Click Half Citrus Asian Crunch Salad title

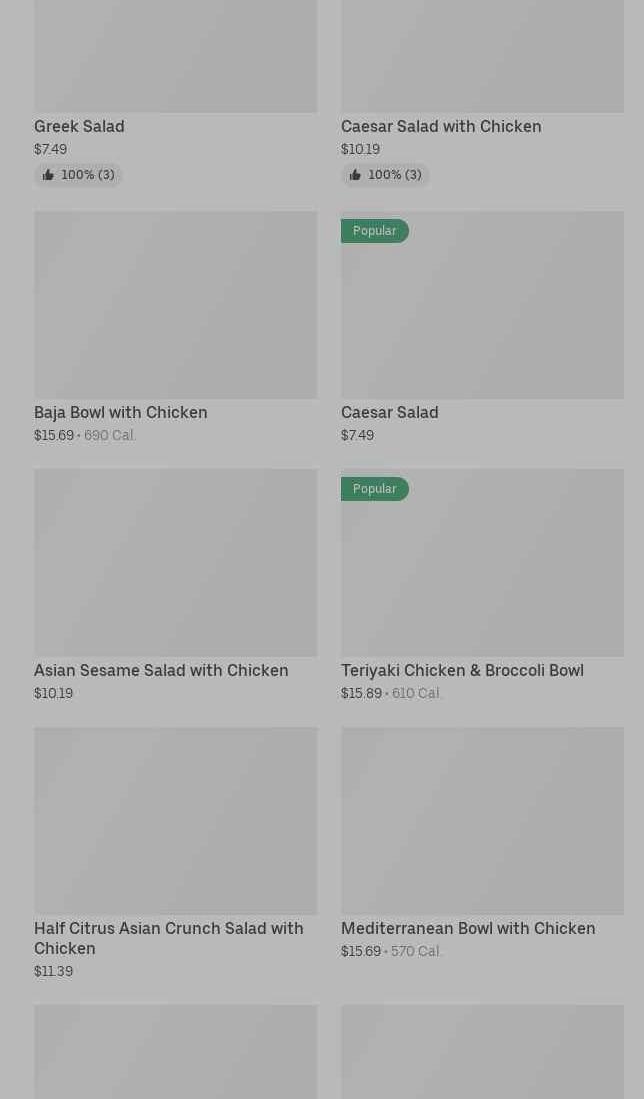[x=168, y=938]
